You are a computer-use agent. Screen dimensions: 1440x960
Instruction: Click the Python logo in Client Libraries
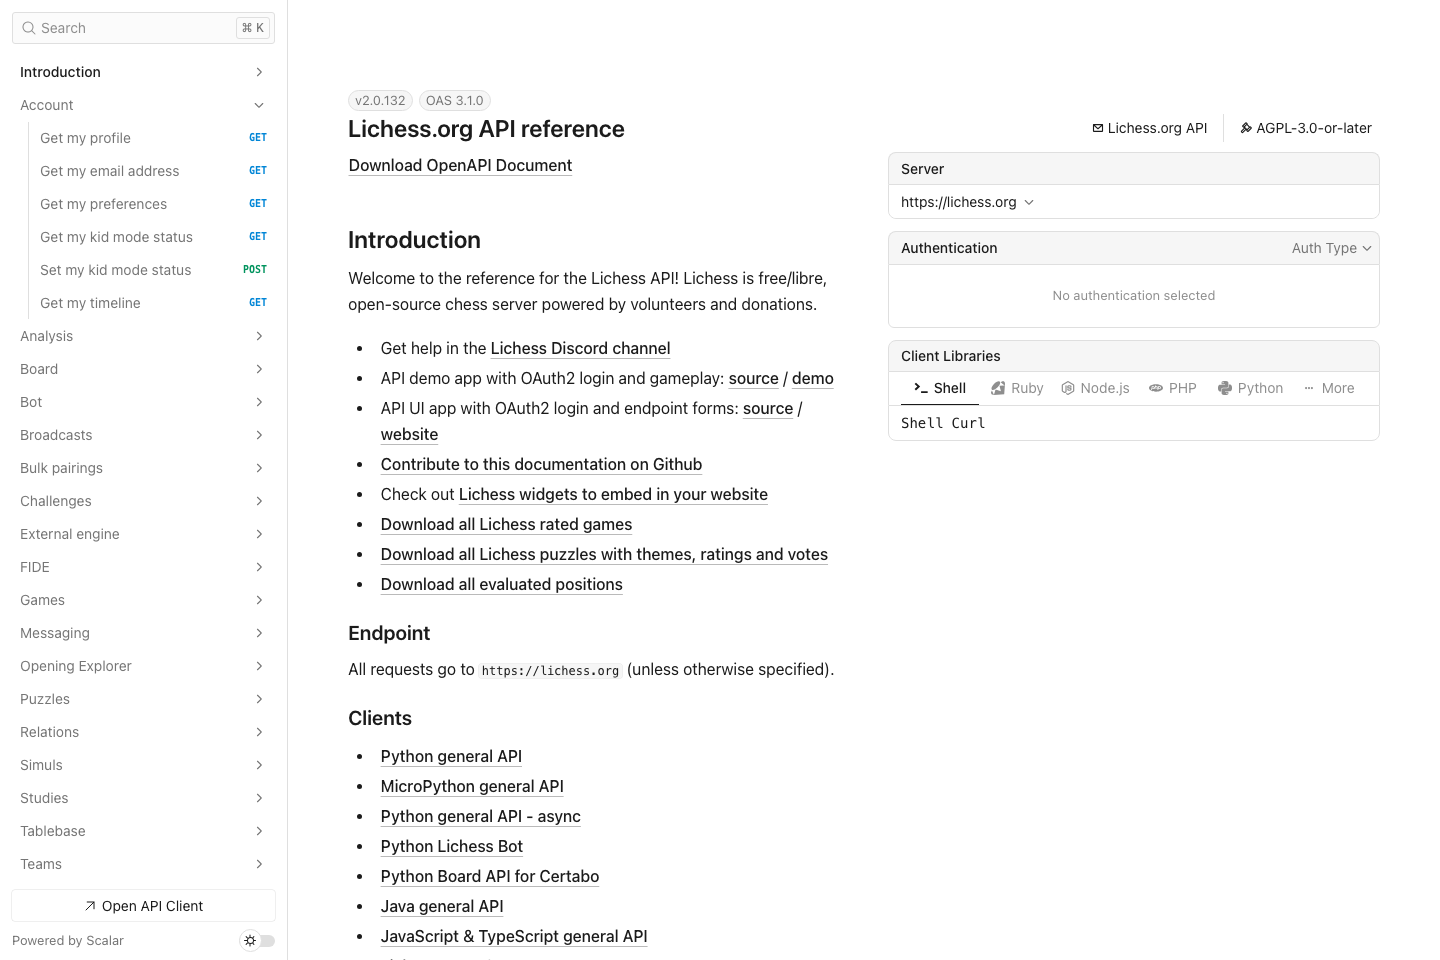pos(1225,388)
